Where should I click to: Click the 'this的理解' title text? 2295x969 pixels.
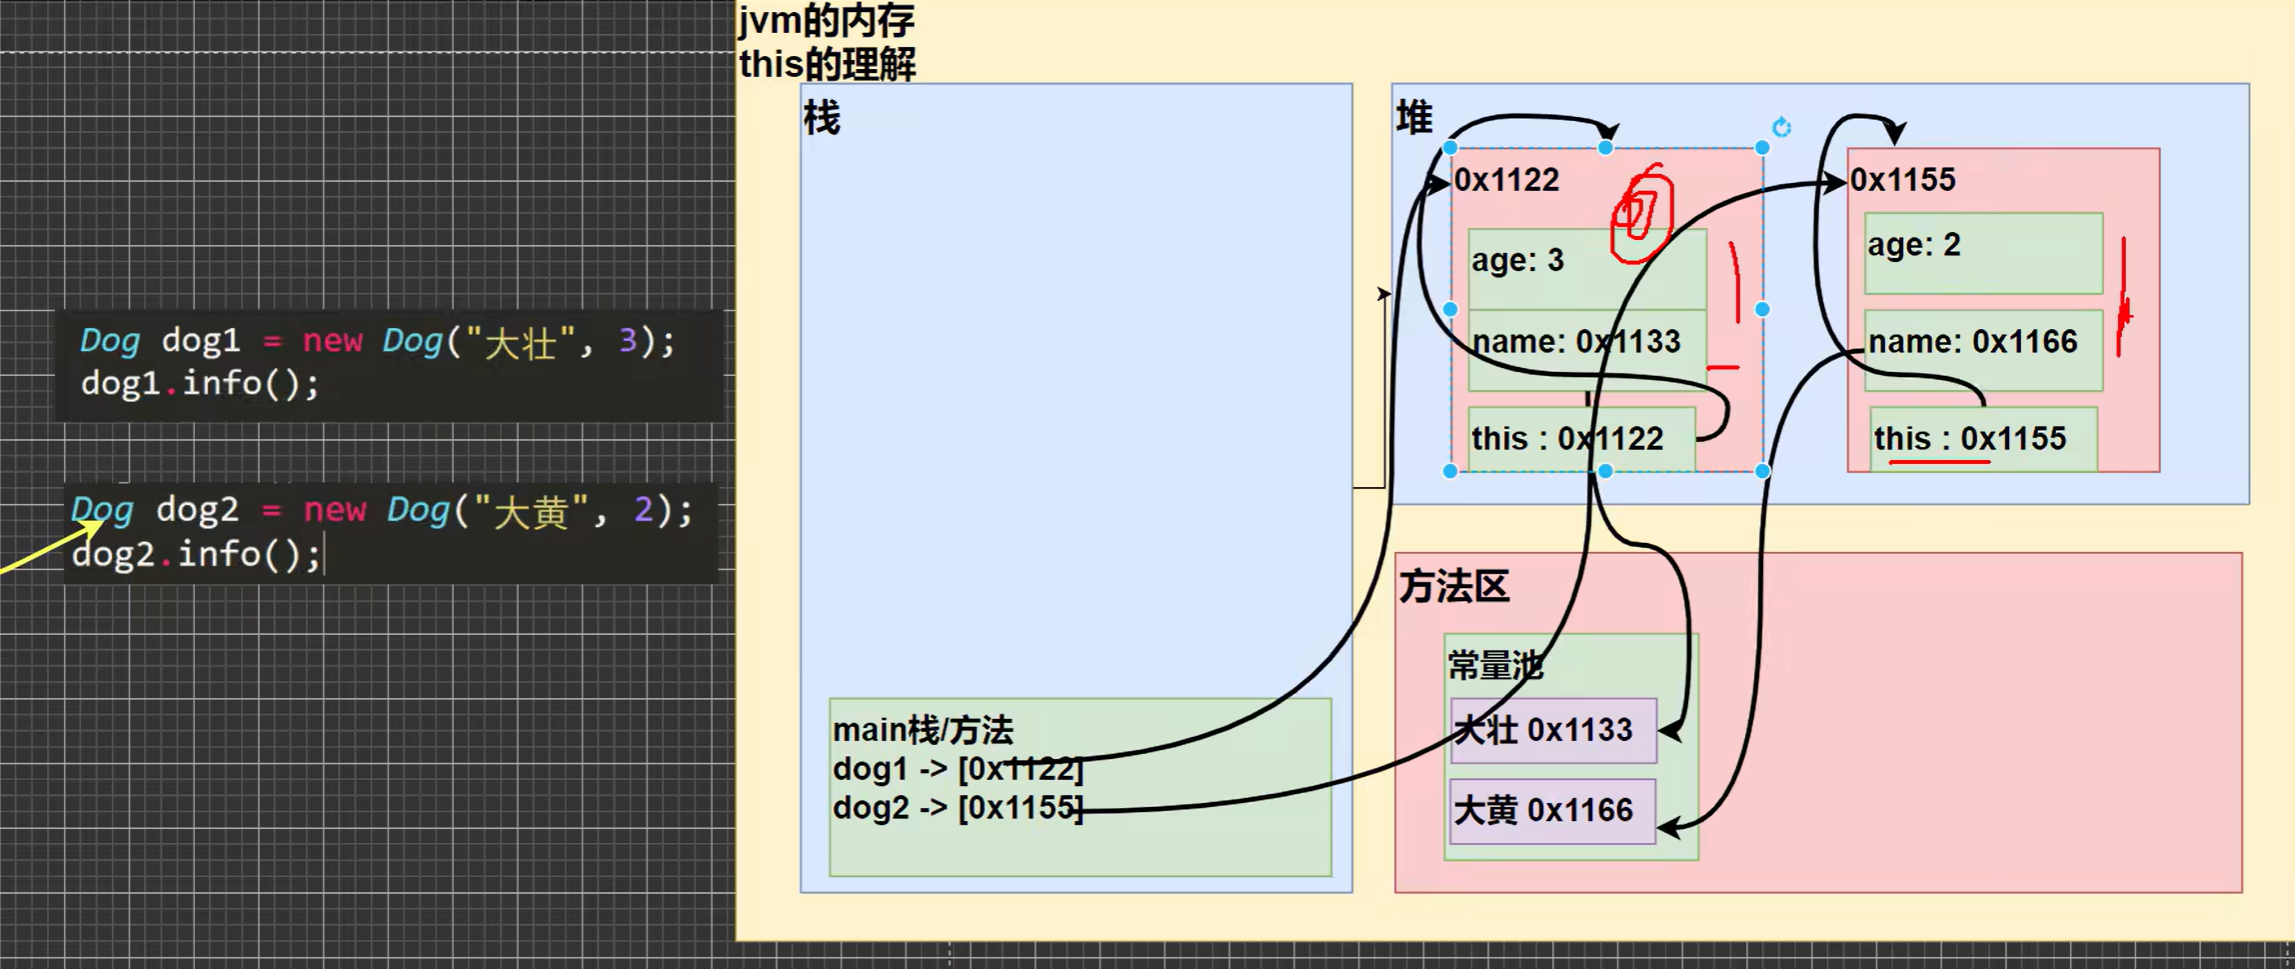(x=827, y=64)
